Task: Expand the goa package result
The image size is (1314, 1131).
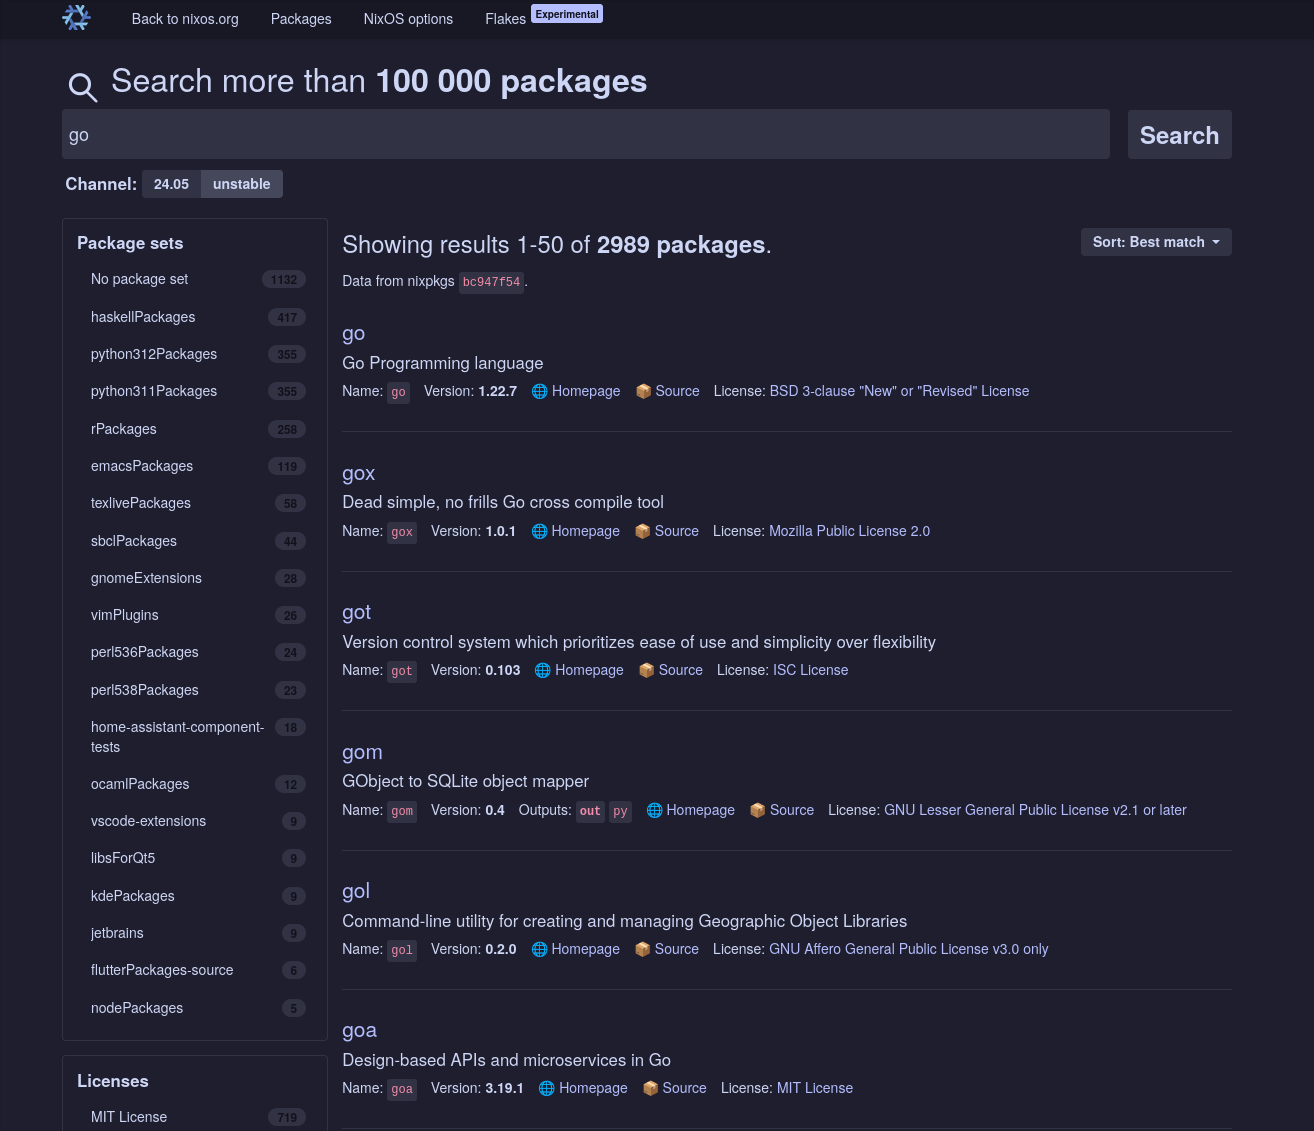Action: 359,1031
